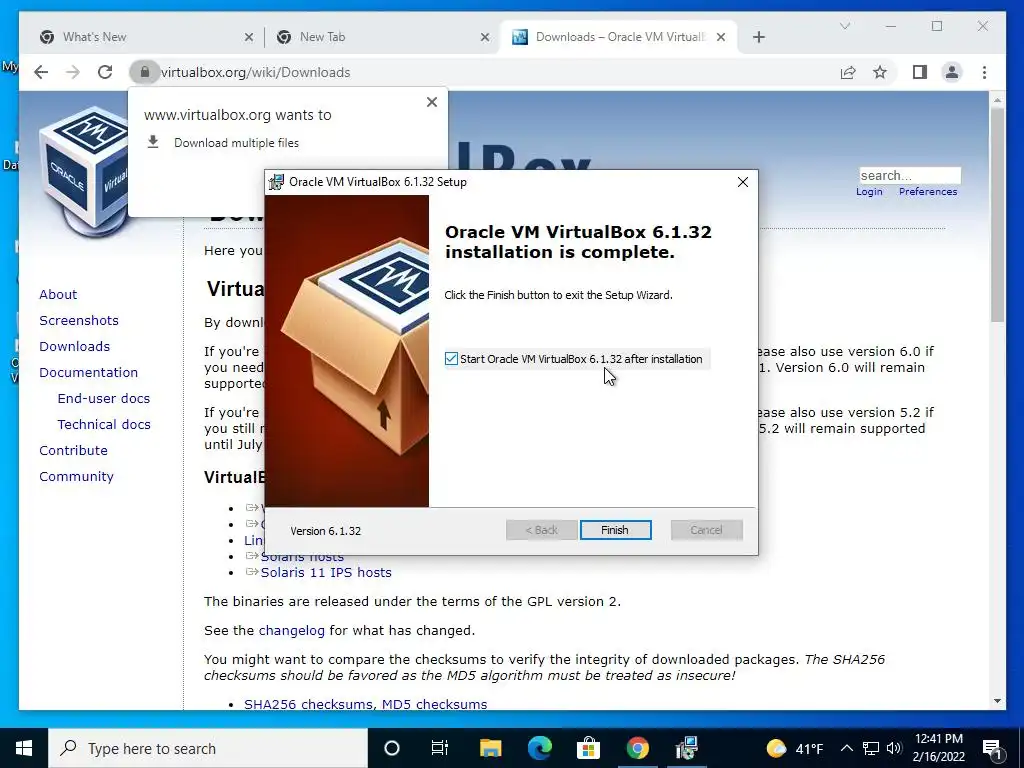This screenshot has height=768, width=1024.
Task: Open Chrome three-dot menu
Action: (x=984, y=72)
